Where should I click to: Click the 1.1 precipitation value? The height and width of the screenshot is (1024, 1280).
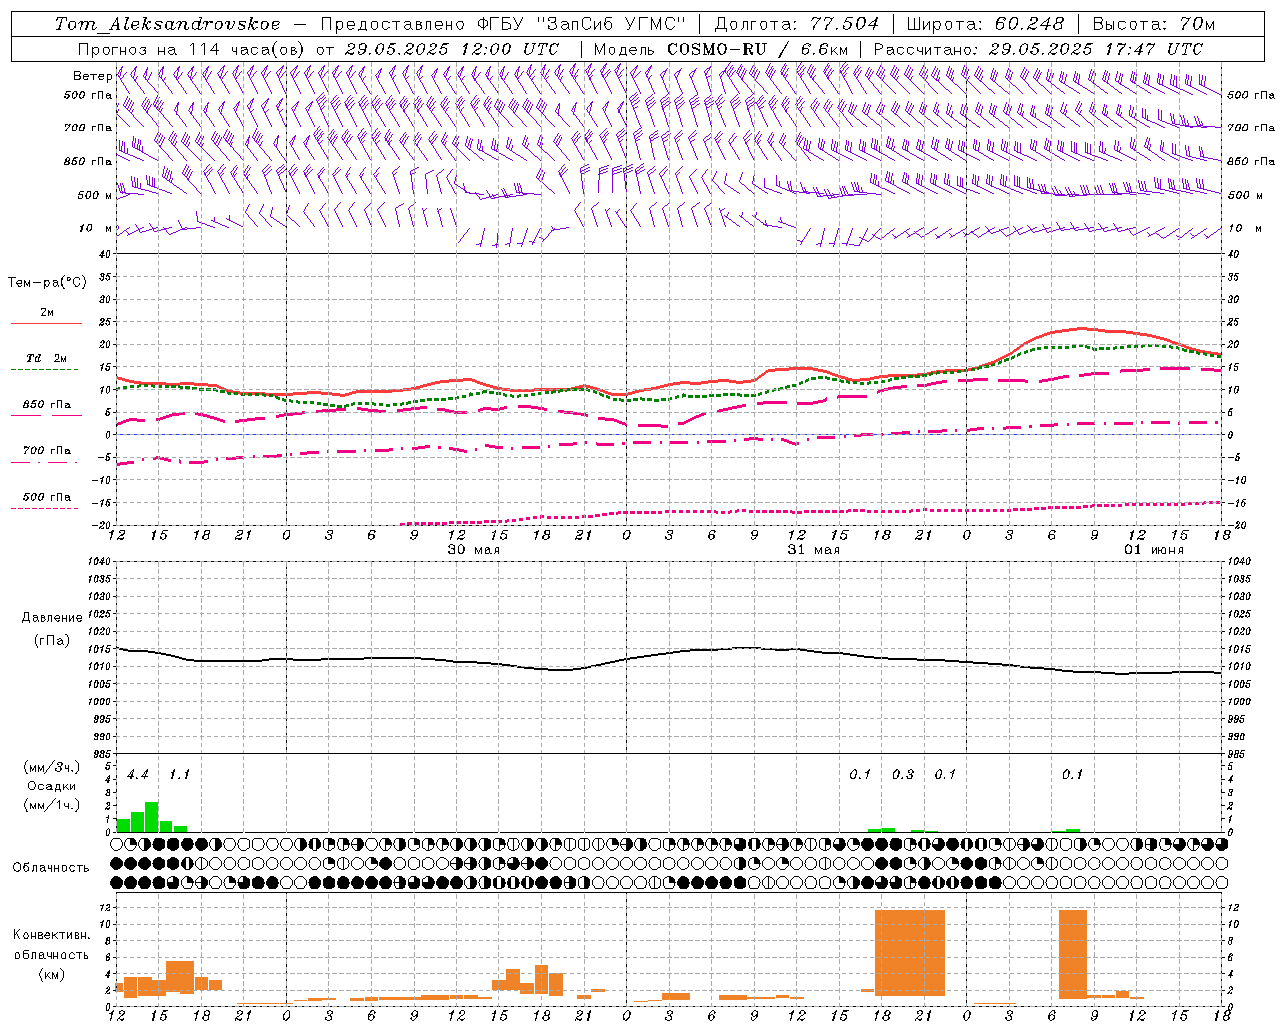[179, 775]
